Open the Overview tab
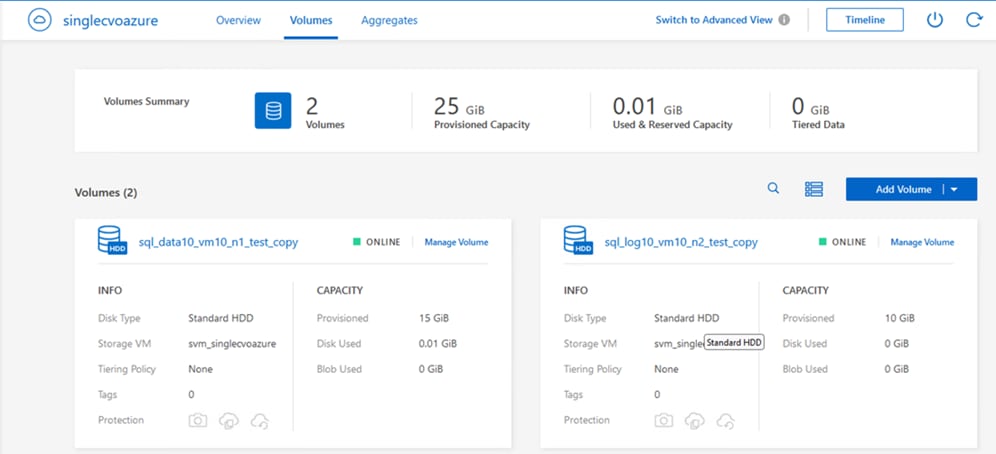Image resolution: width=996 pixels, height=454 pixels. (238, 20)
